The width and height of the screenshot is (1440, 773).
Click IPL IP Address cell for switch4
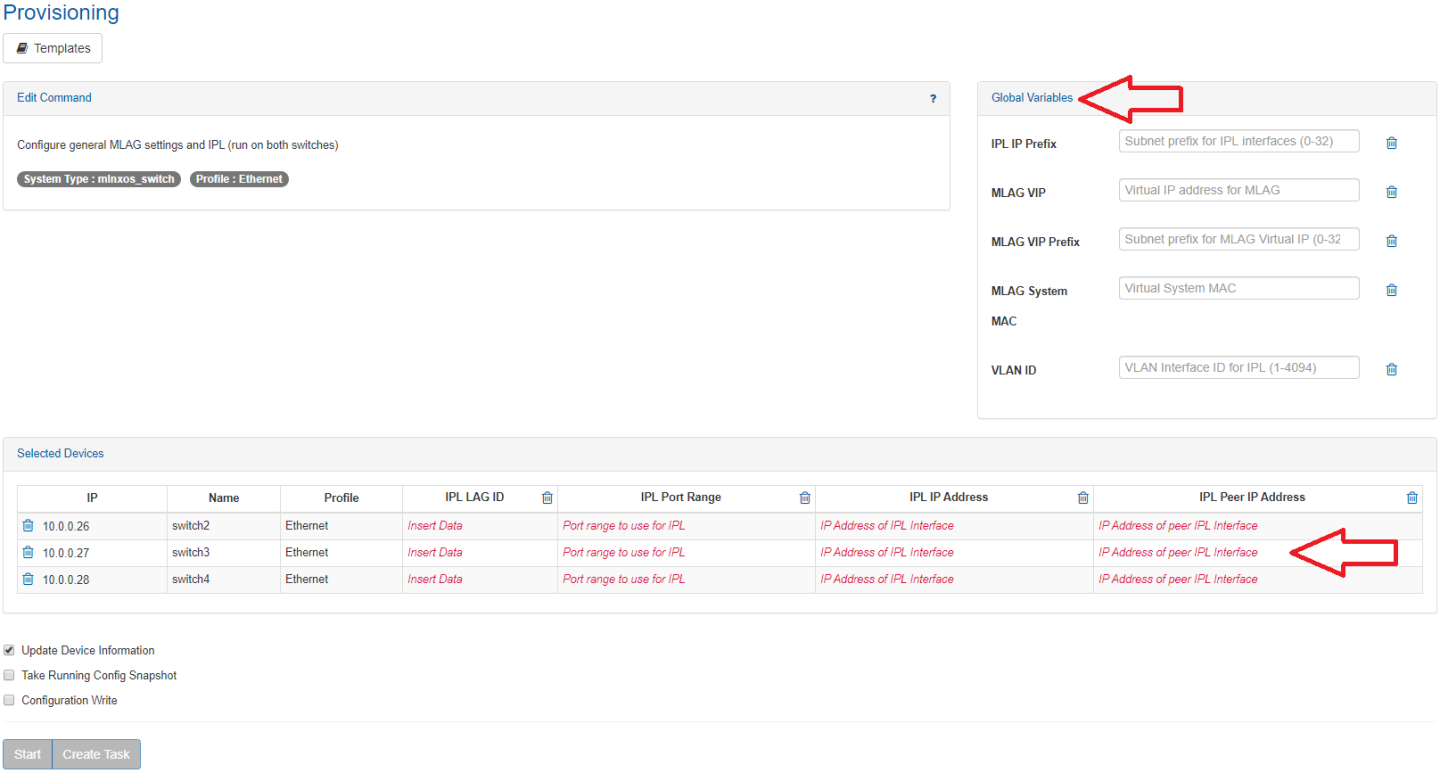pos(887,579)
